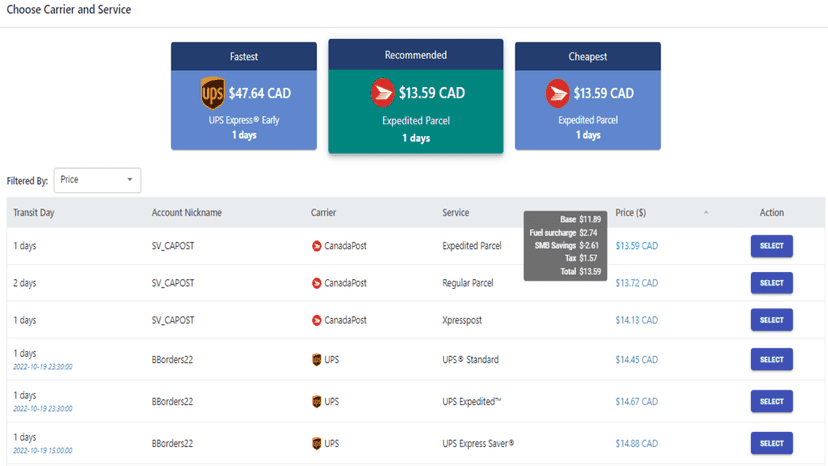Click Canada Post logo in Recommended card
Viewport: 828px width, 466px height.
pyautogui.click(x=382, y=92)
